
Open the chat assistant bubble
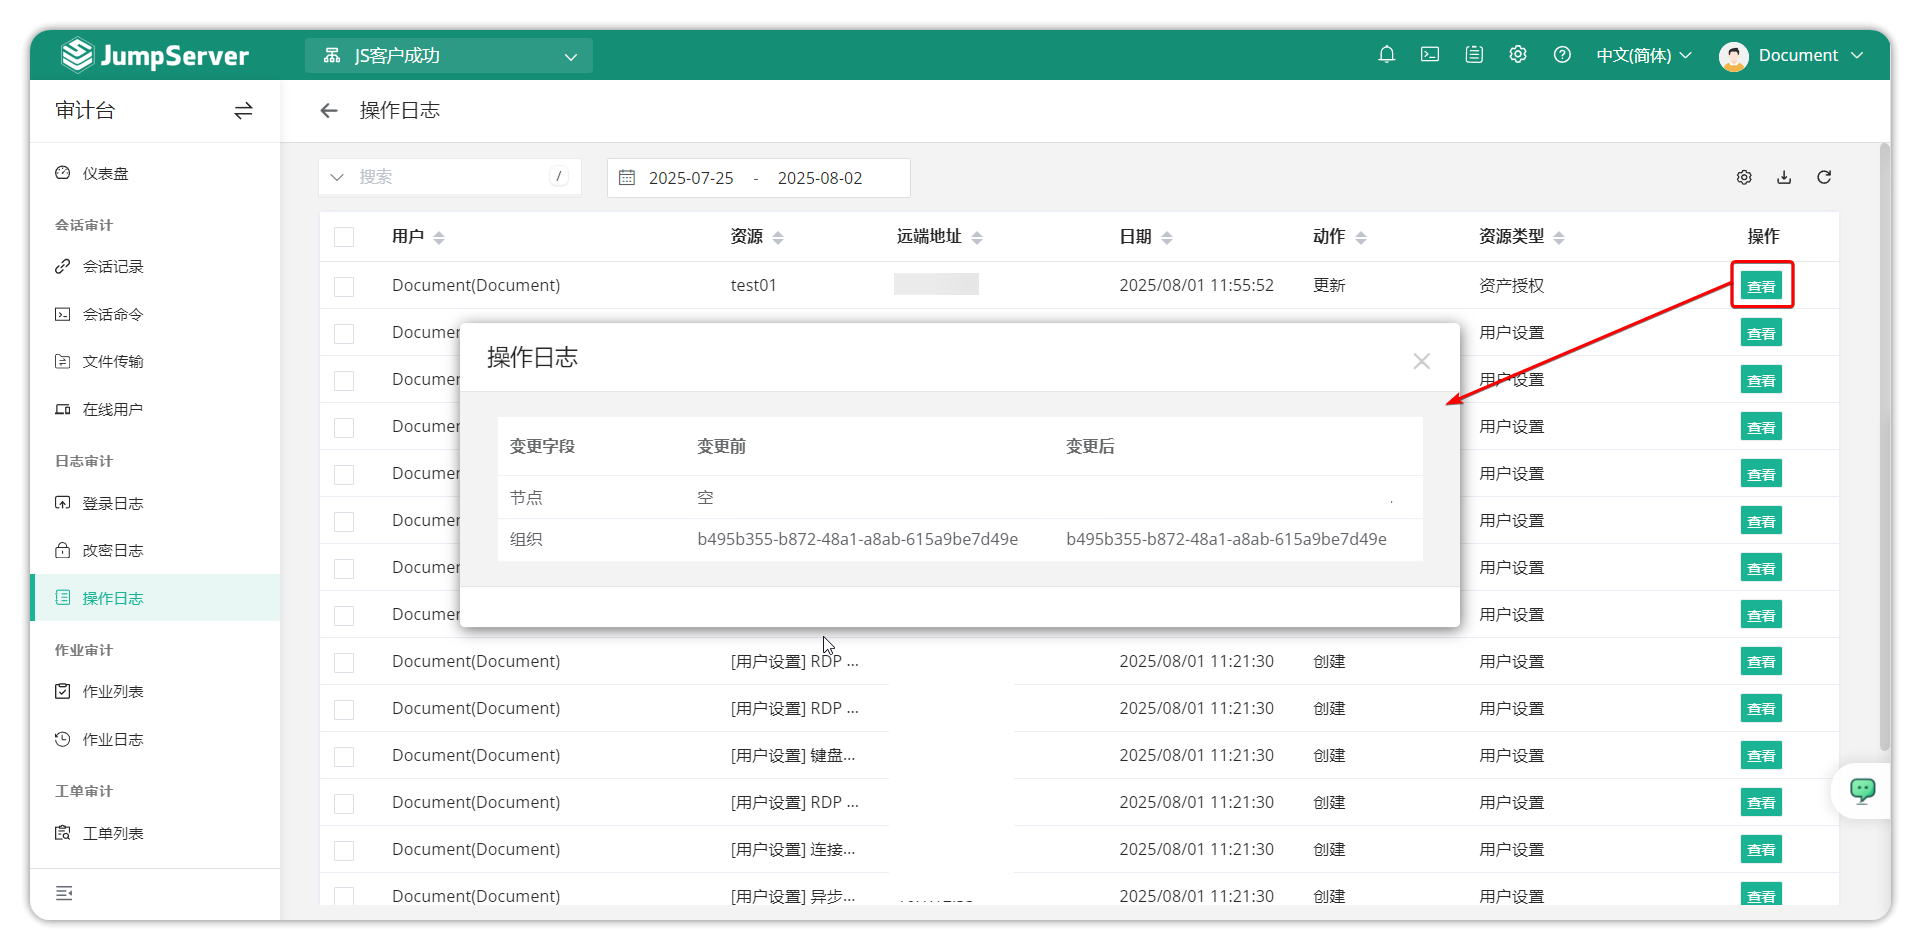point(1862,791)
